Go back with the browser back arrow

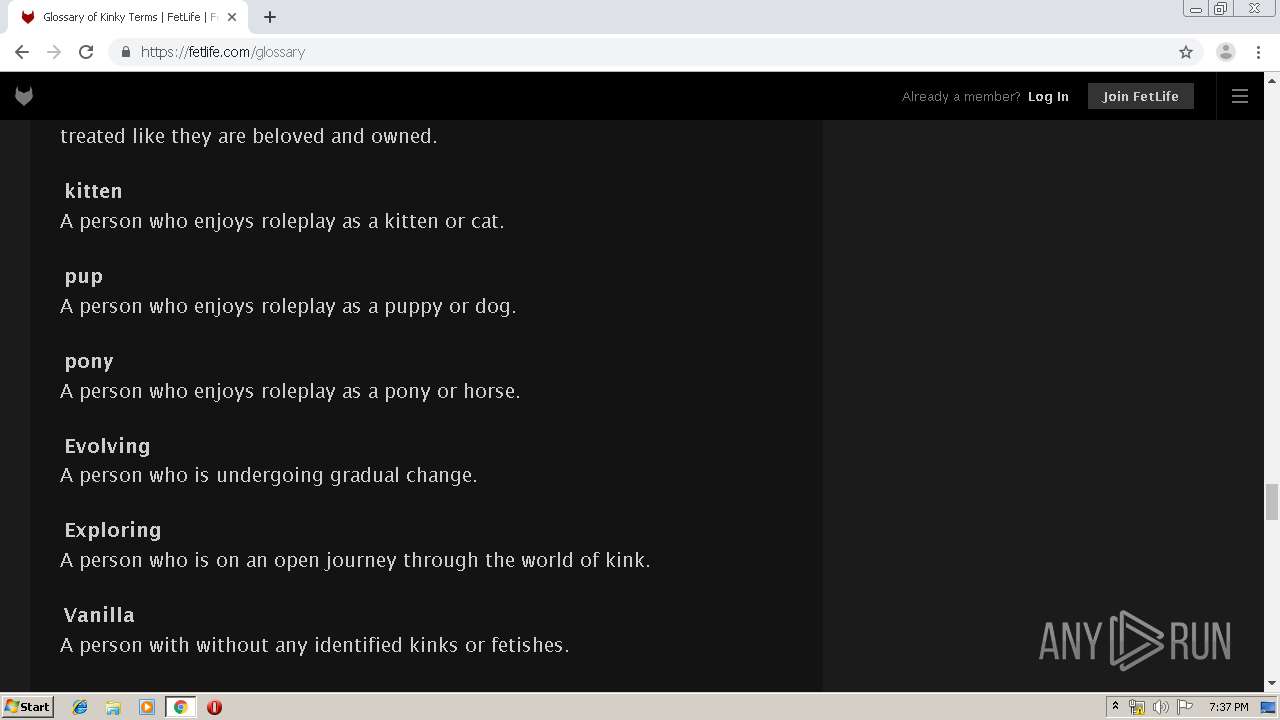(x=22, y=52)
